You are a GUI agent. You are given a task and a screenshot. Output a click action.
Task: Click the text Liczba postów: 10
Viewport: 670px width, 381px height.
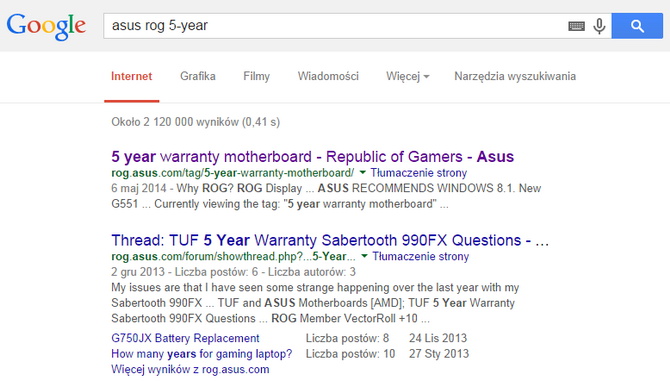tap(350, 354)
